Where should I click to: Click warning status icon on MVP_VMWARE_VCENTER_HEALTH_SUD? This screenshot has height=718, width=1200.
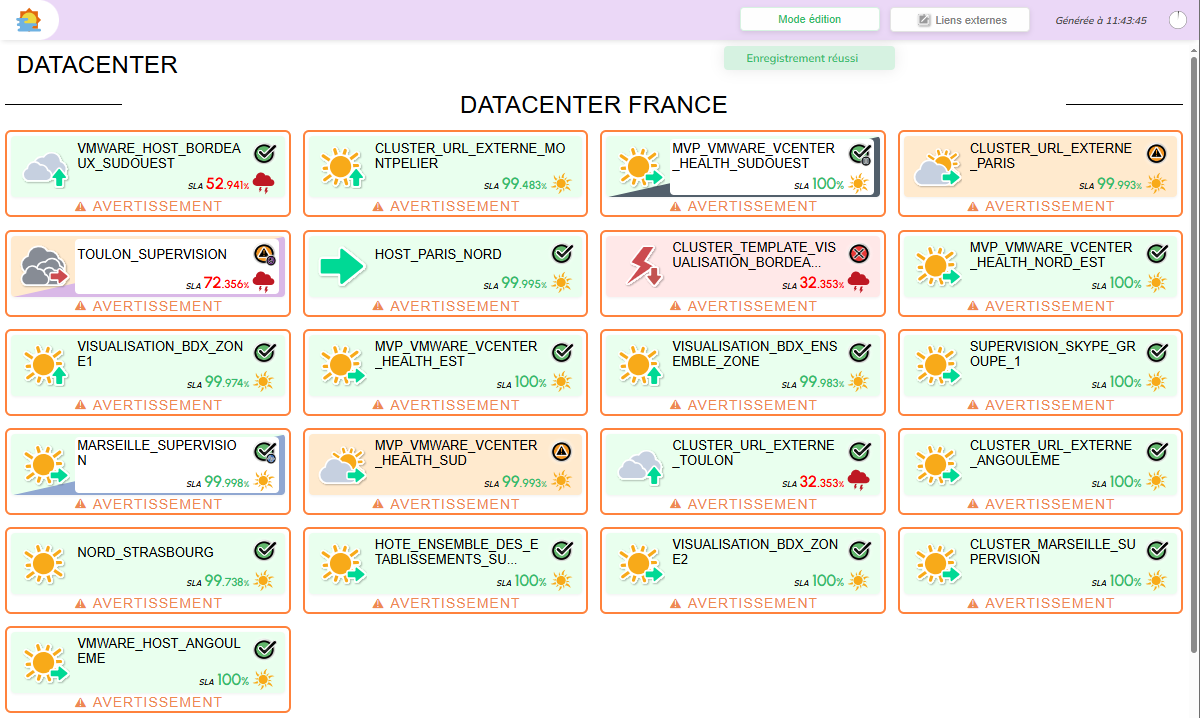562,451
